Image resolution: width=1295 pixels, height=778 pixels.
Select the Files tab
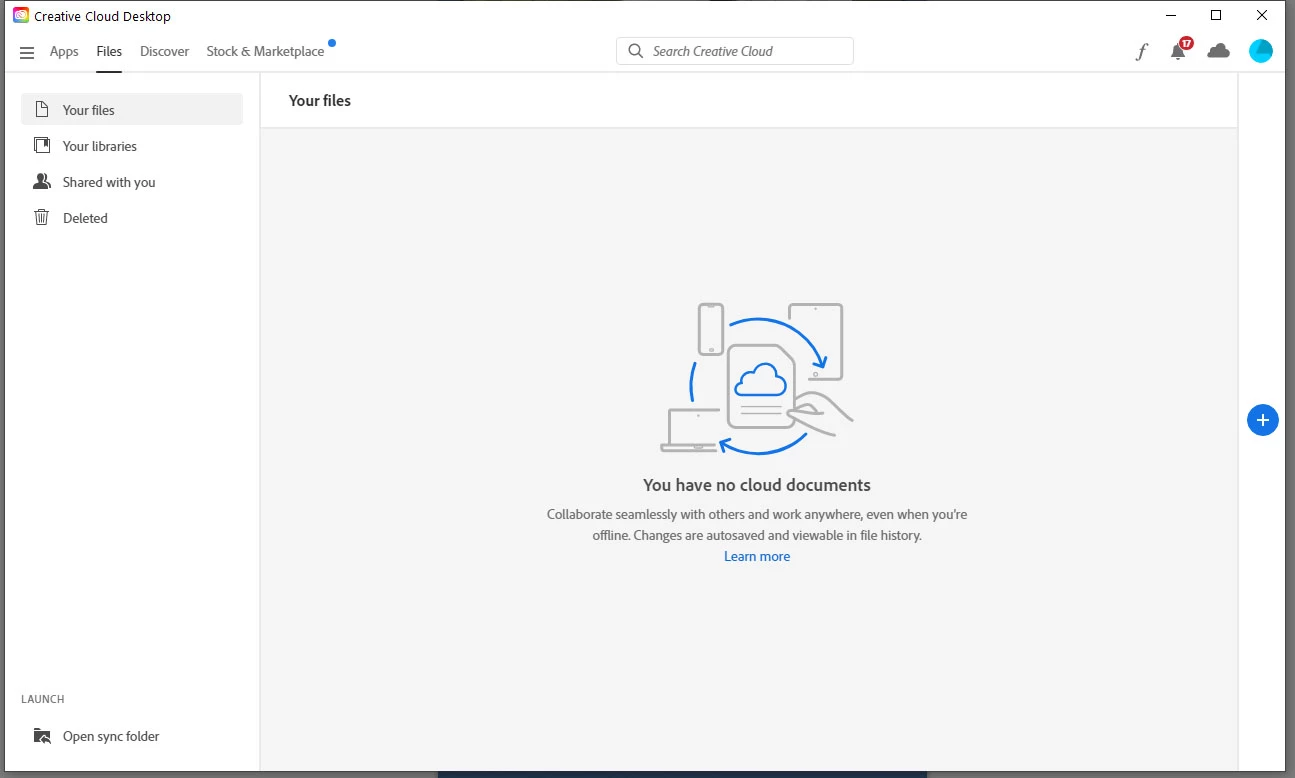(x=109, y=52)
